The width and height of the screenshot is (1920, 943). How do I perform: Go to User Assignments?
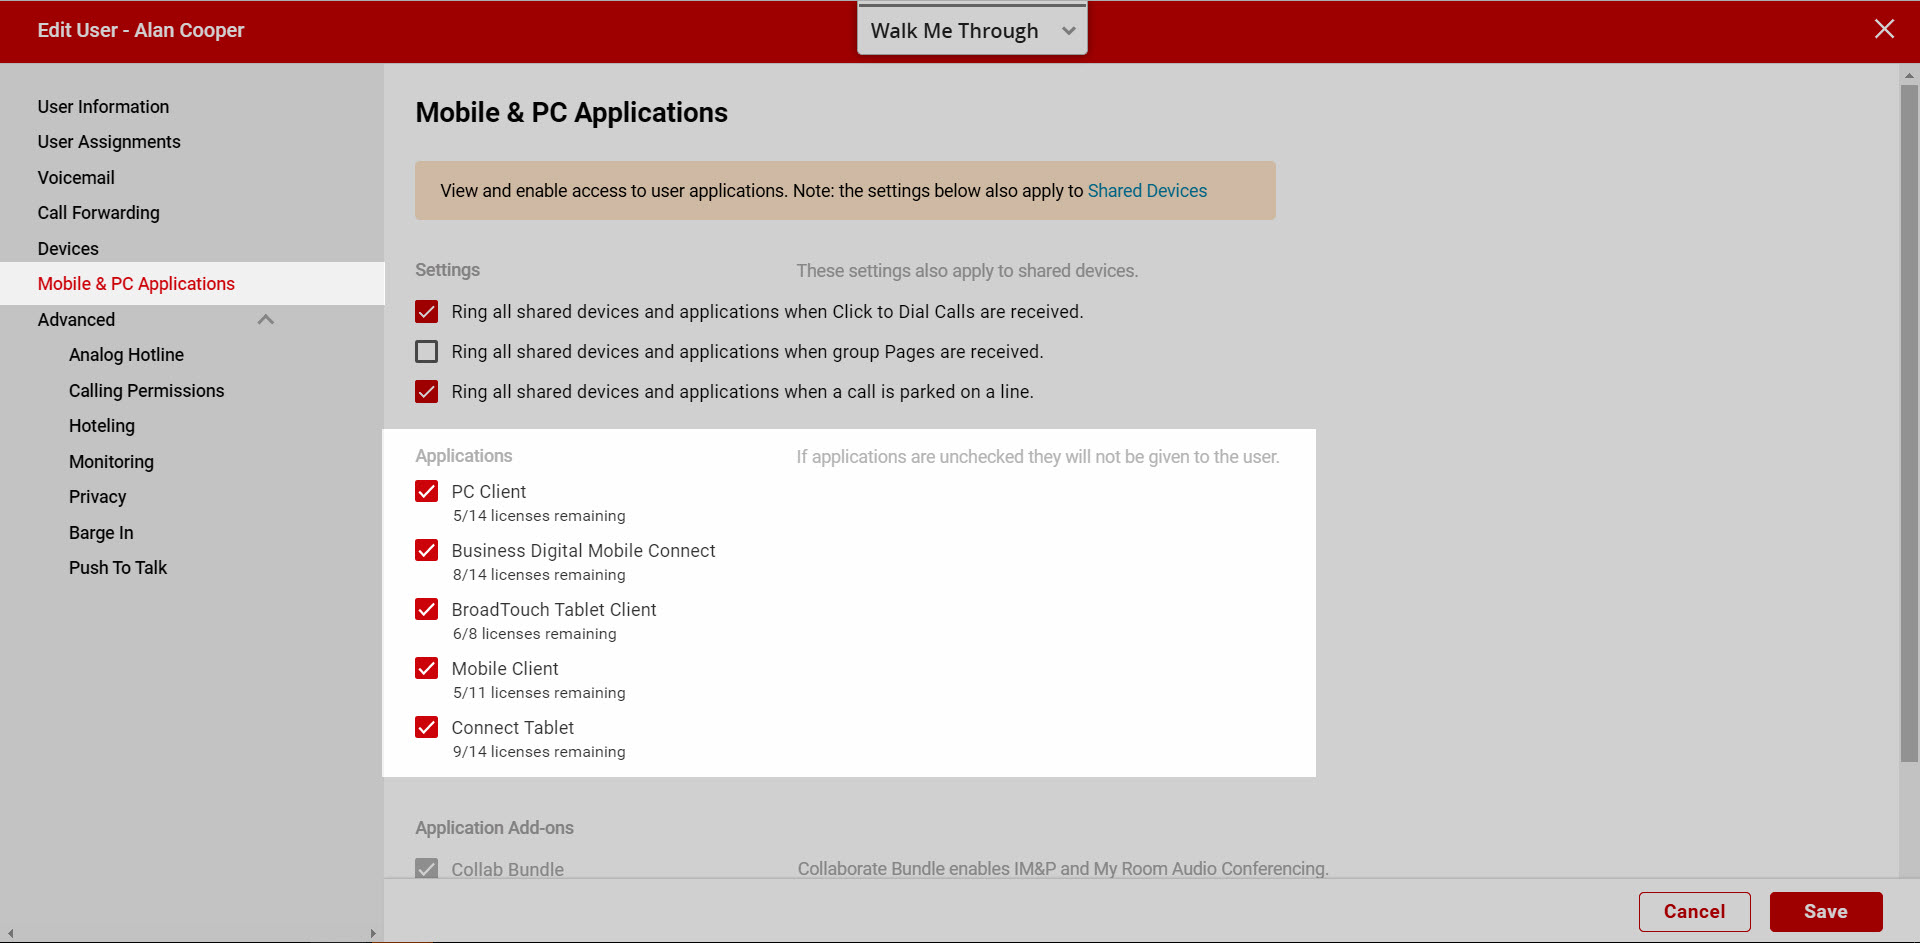pos(109,142)
